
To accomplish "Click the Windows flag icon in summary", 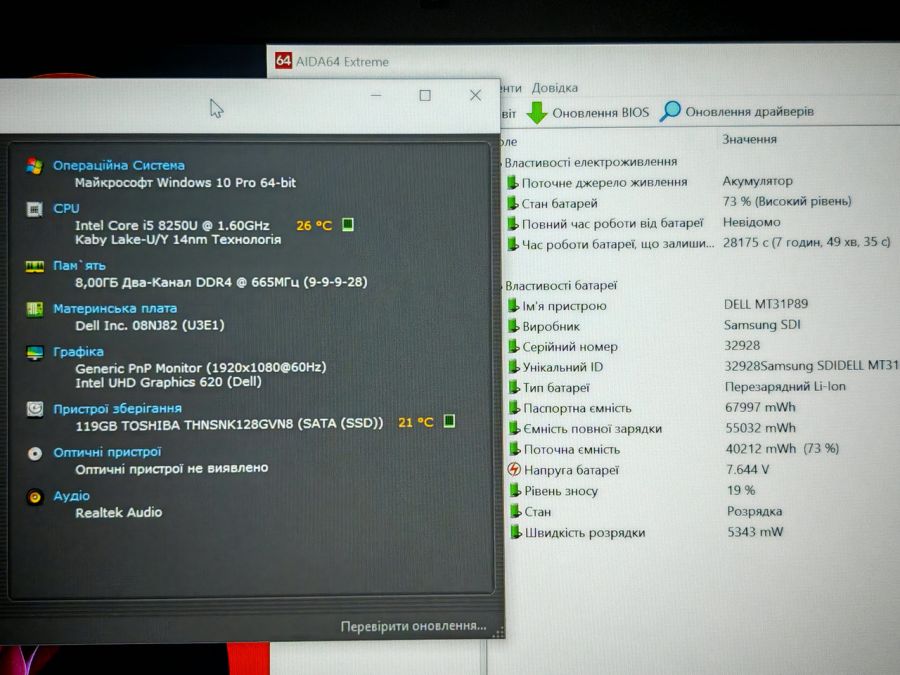I will (34, 166).
